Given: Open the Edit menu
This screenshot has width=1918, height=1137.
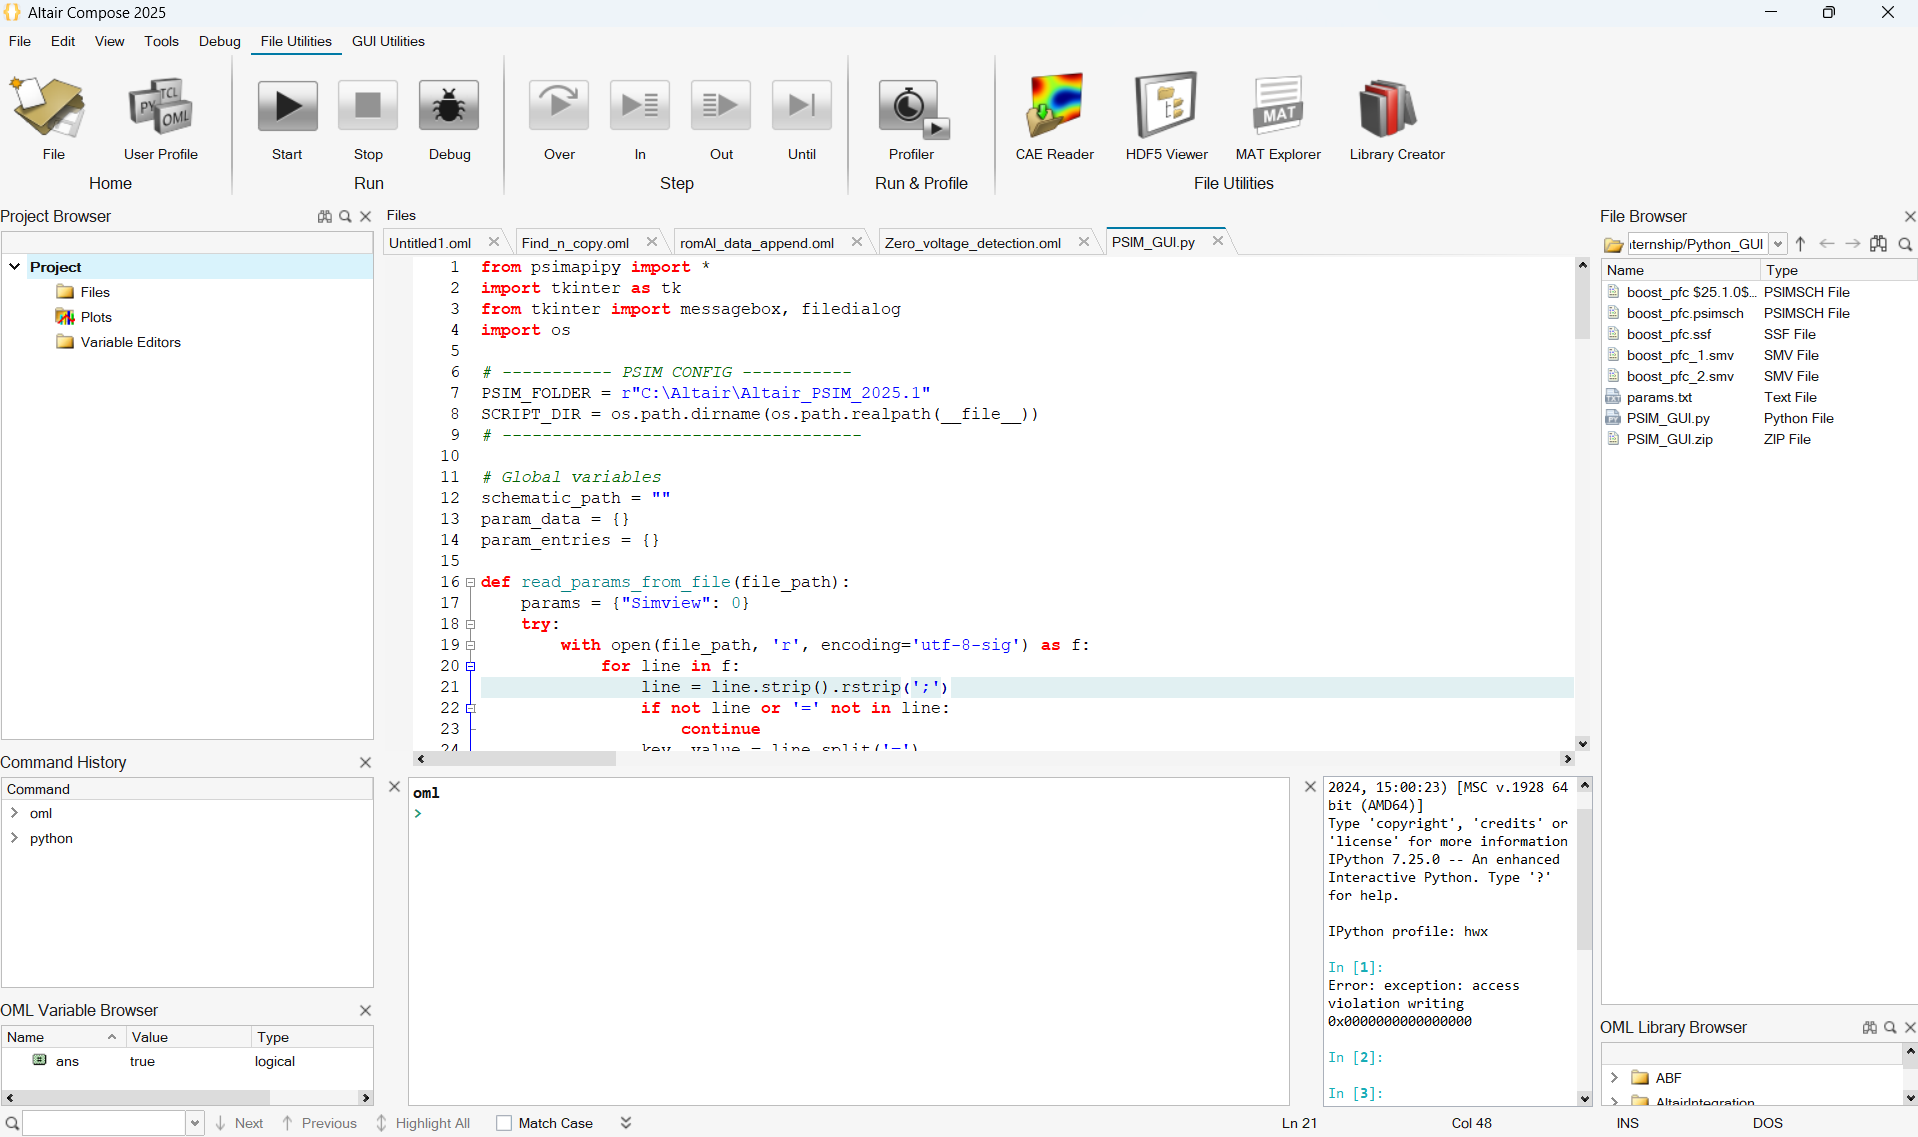Looking at the screenshot, I should [63, 41].
